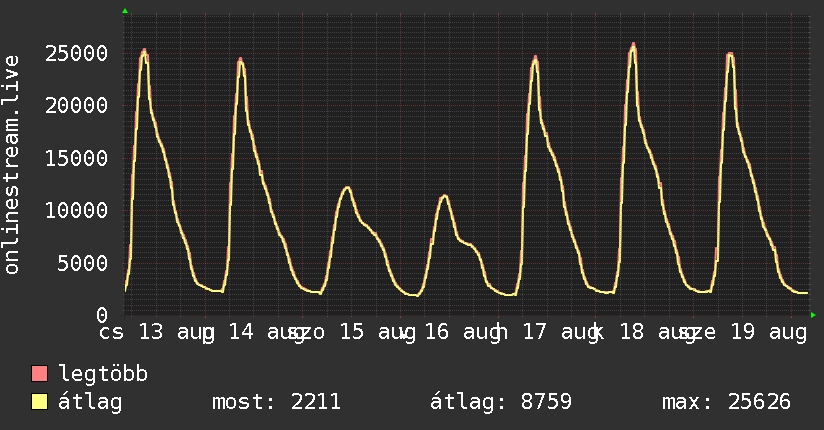The image size is (824, 430).
Task: Click the 'átlag: 8759' statistic
Action: coord(501,402)
